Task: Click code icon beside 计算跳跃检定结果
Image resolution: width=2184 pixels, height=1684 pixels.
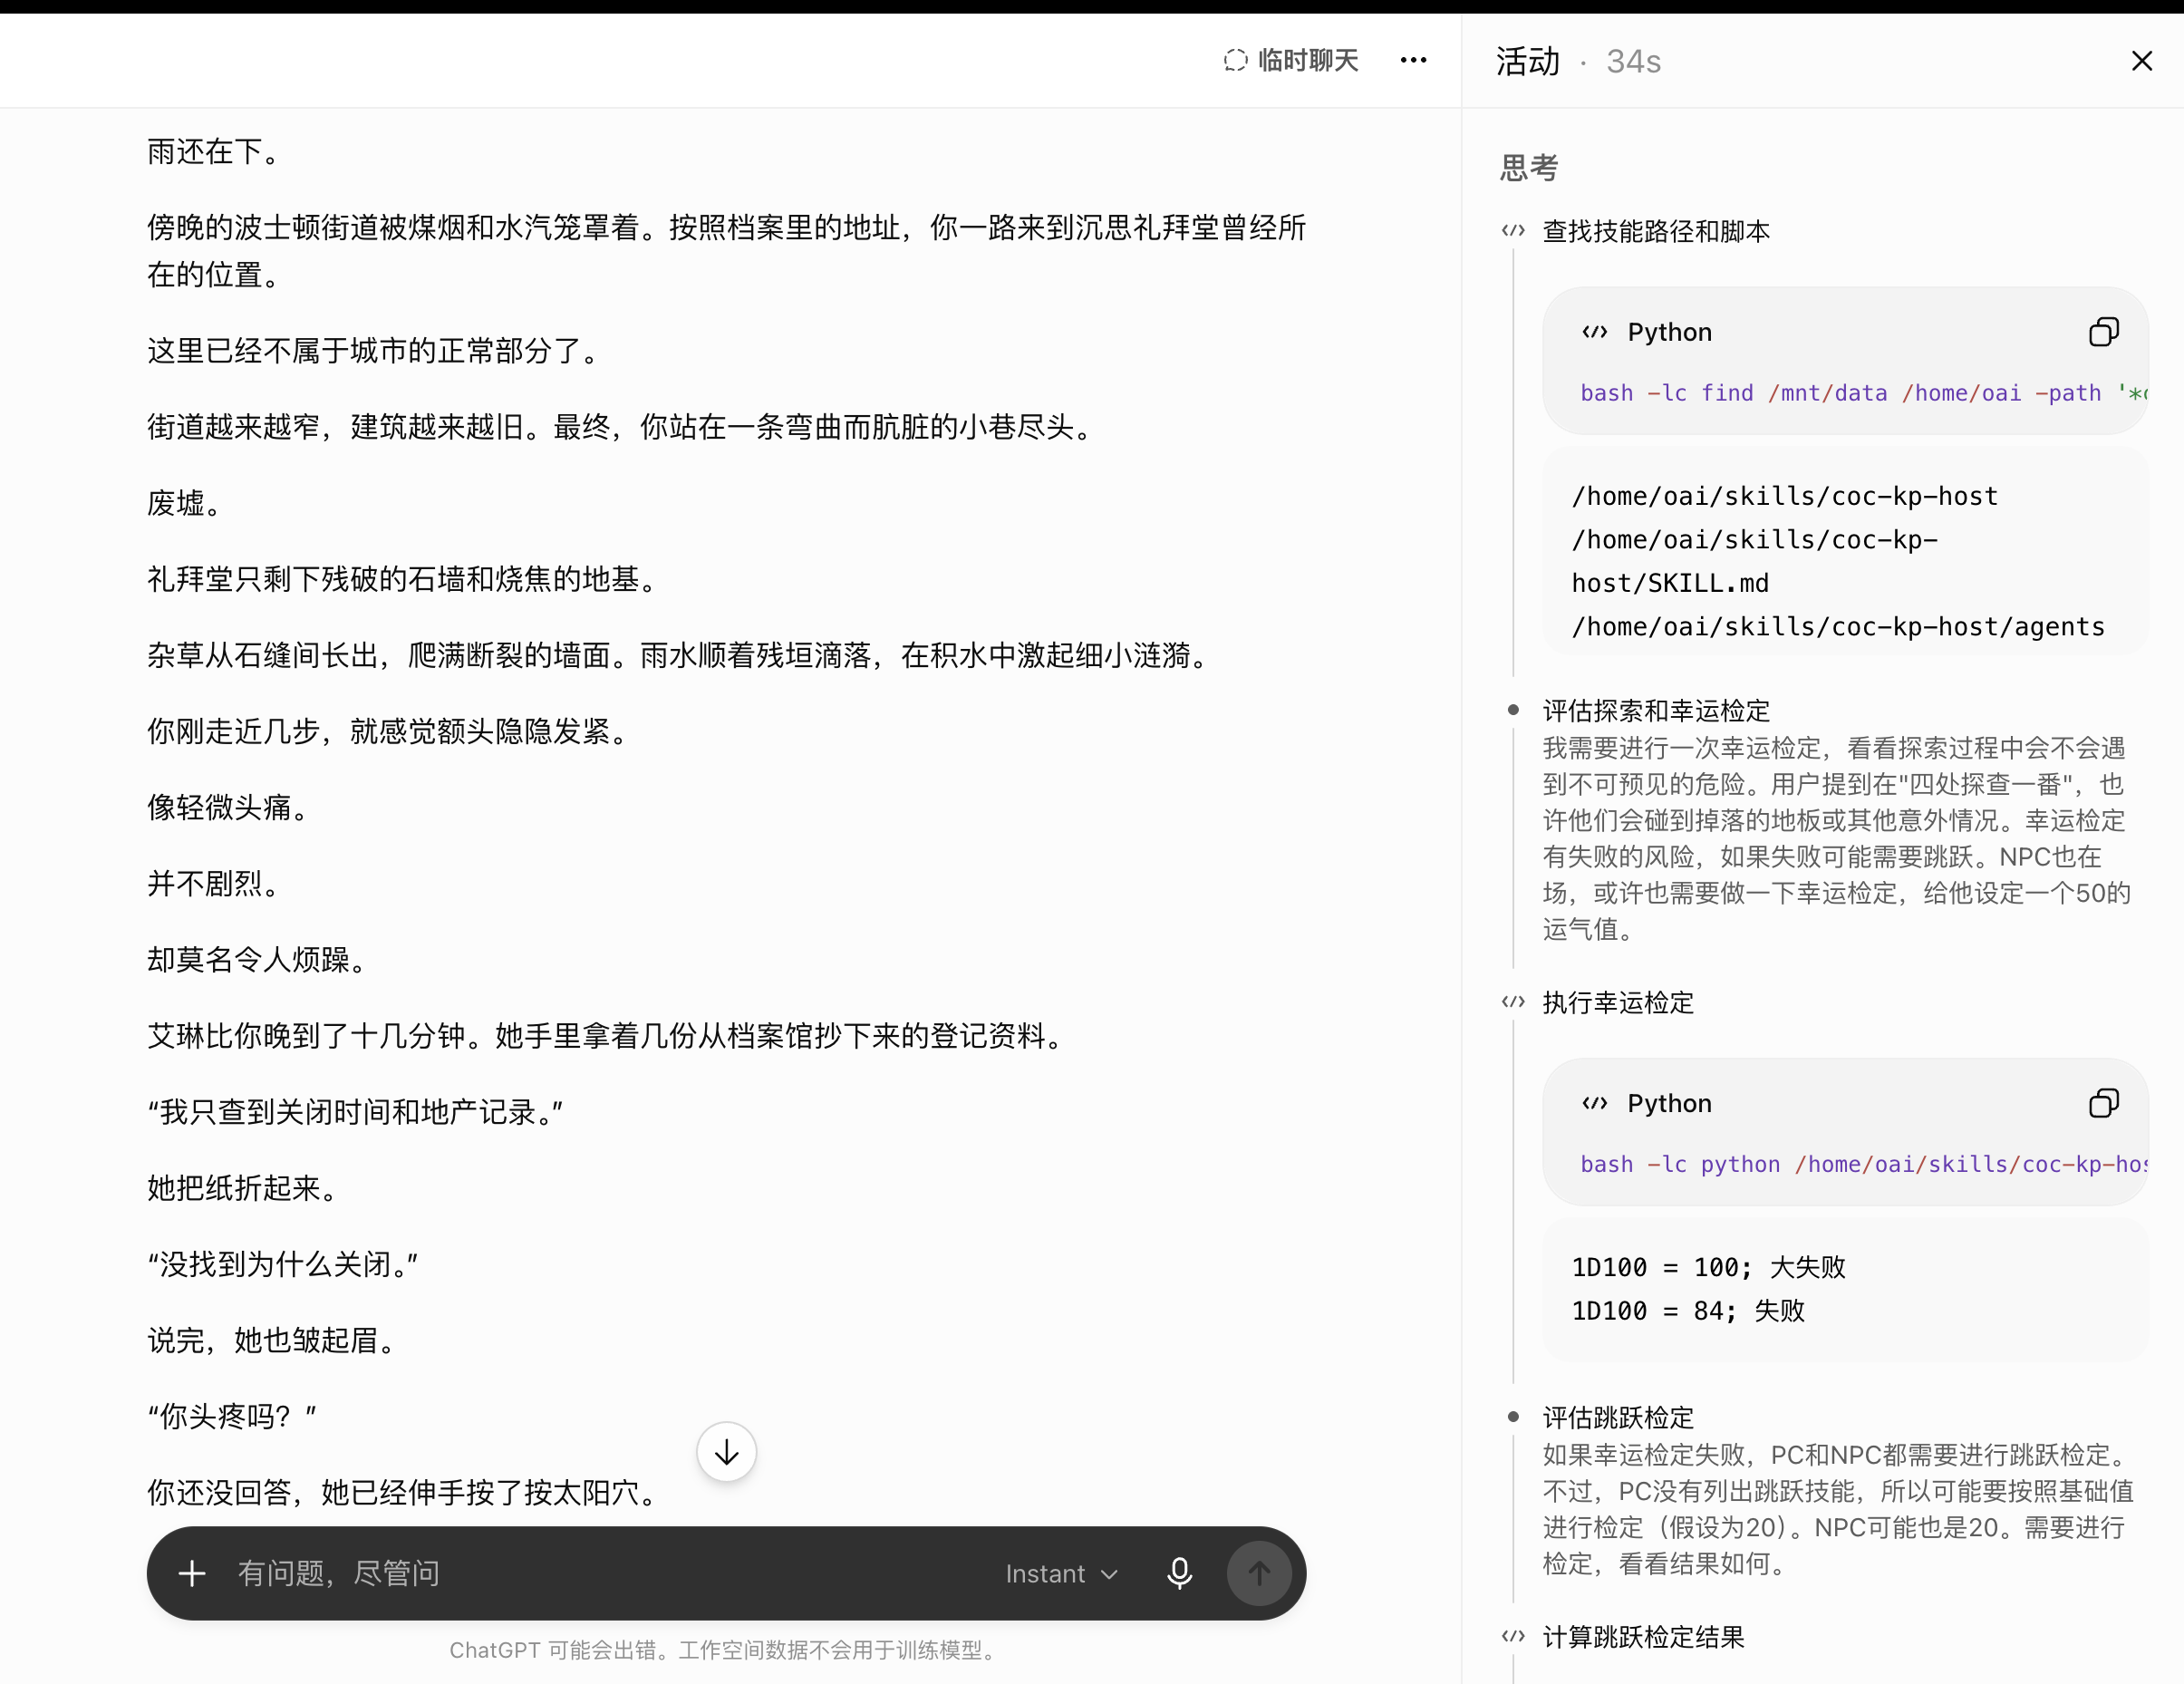Action: (x=1513, y=1636)
